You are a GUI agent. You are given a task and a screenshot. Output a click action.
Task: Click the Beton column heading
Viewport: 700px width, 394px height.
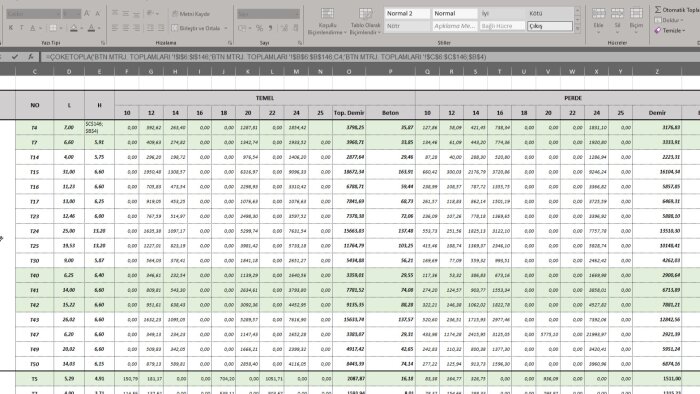pos(391,113)
